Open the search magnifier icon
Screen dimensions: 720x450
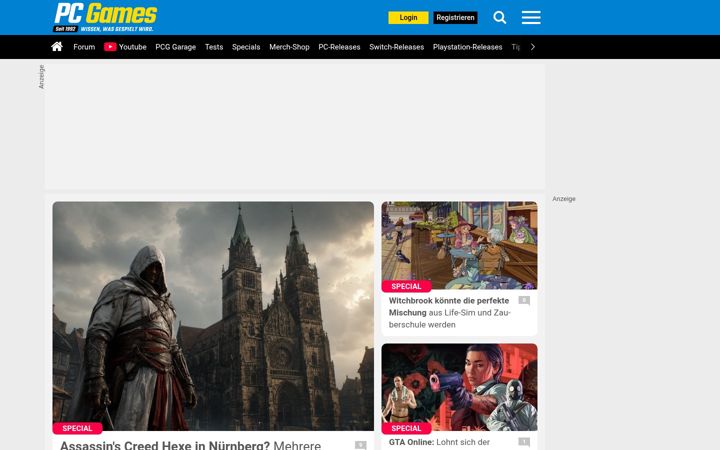point(500,17)
